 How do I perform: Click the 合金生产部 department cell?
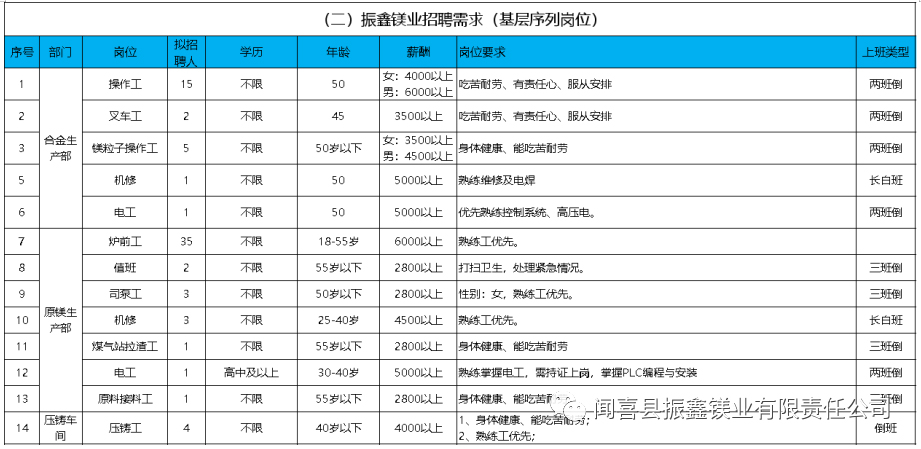pyautogui.click(x=59, y=148)
